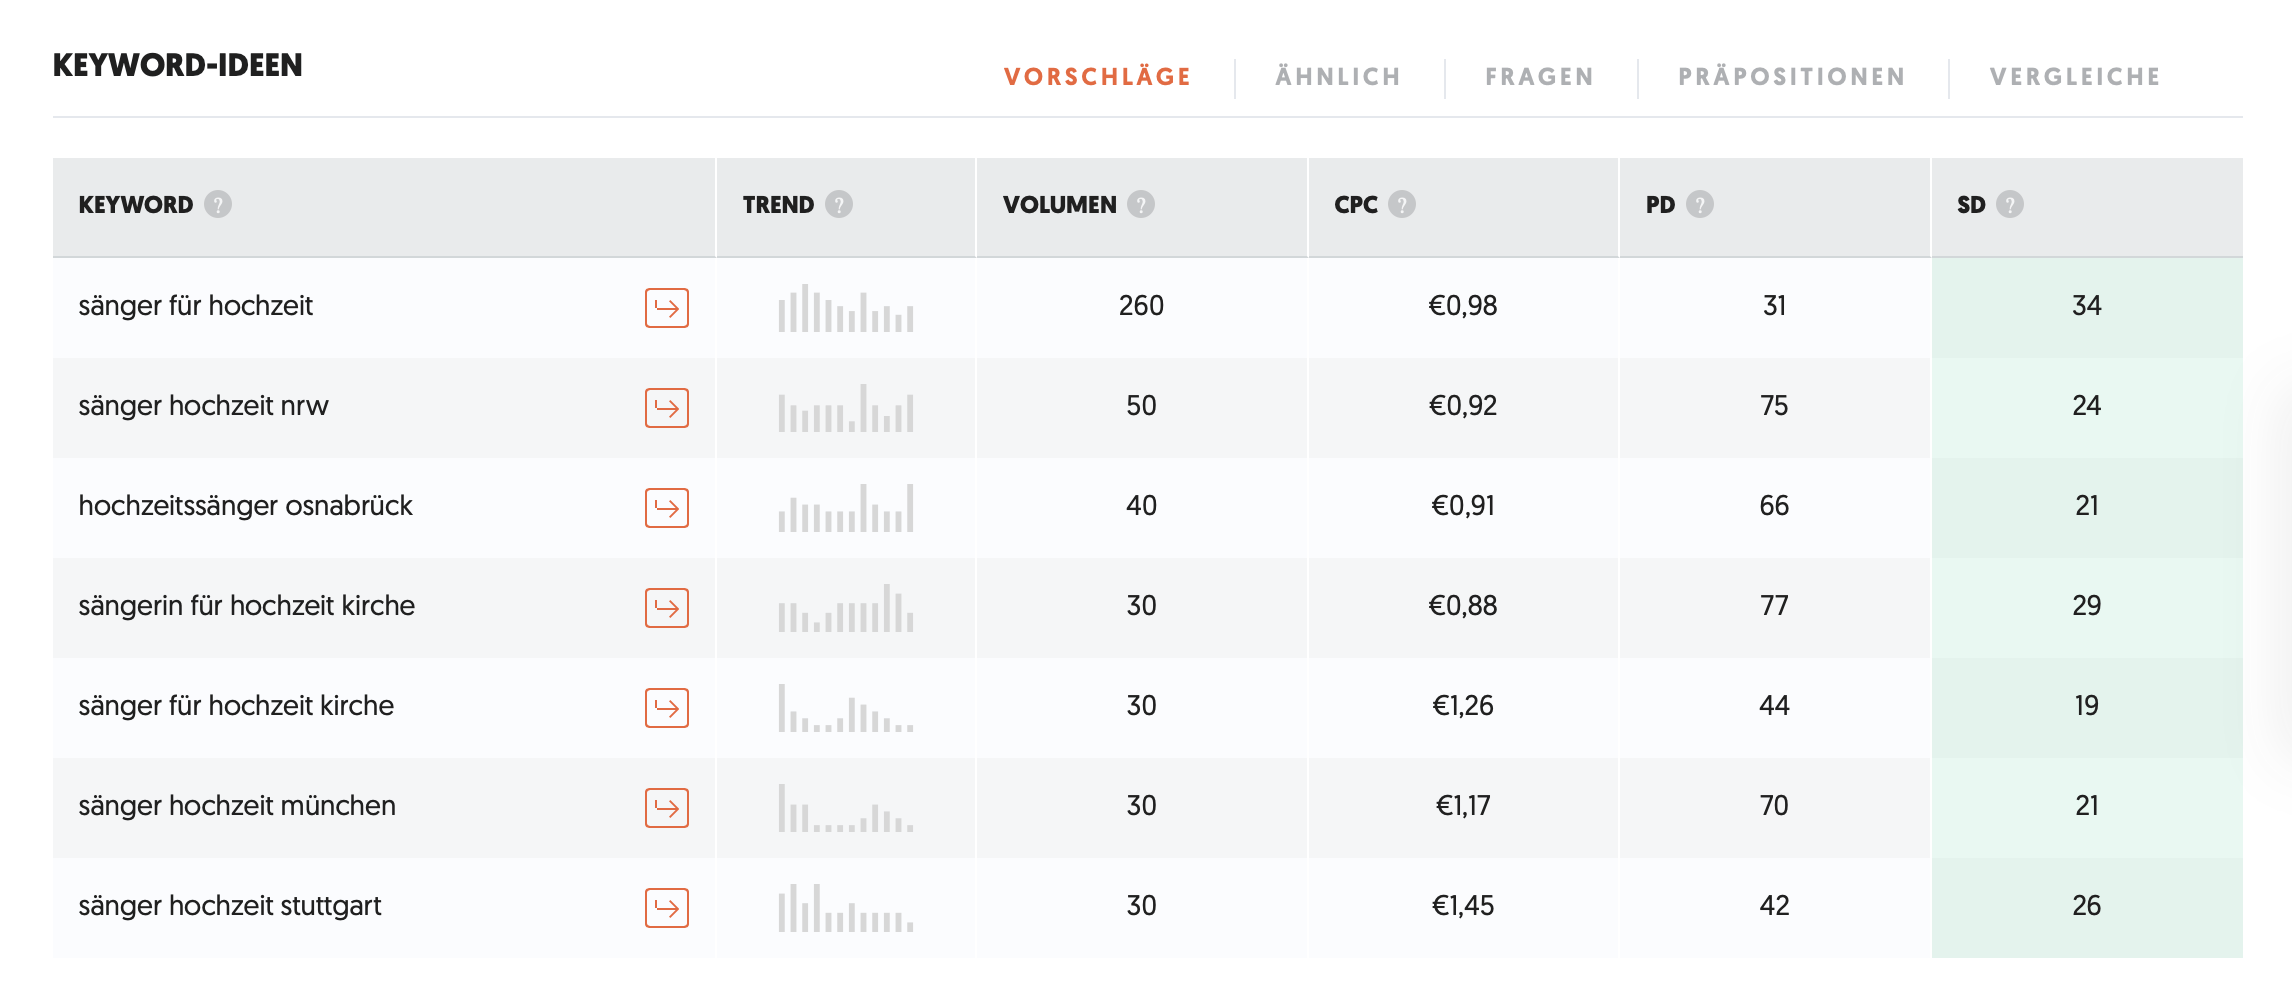Click trend chart for sänger hochzeit nrw

pos(846,408)
